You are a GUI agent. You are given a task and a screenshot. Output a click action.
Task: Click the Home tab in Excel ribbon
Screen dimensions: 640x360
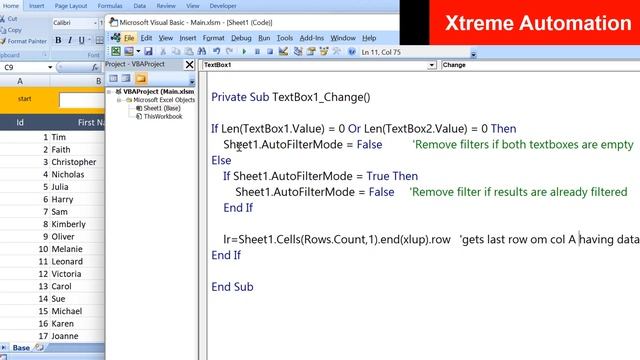[x=11, y=6]
